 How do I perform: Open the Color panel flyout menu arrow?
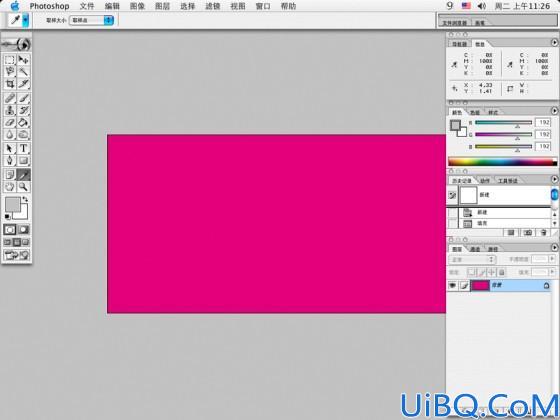554,111
